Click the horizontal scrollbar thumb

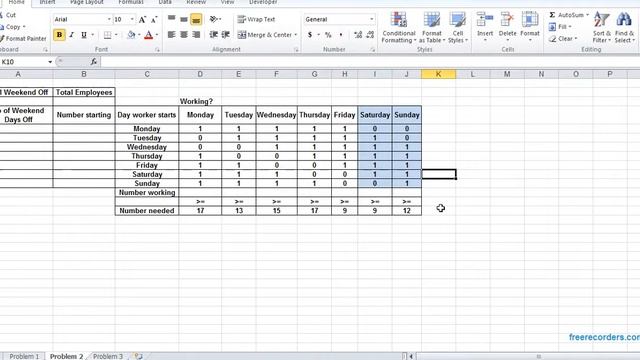pyautogui.click(x=539, y=357)
